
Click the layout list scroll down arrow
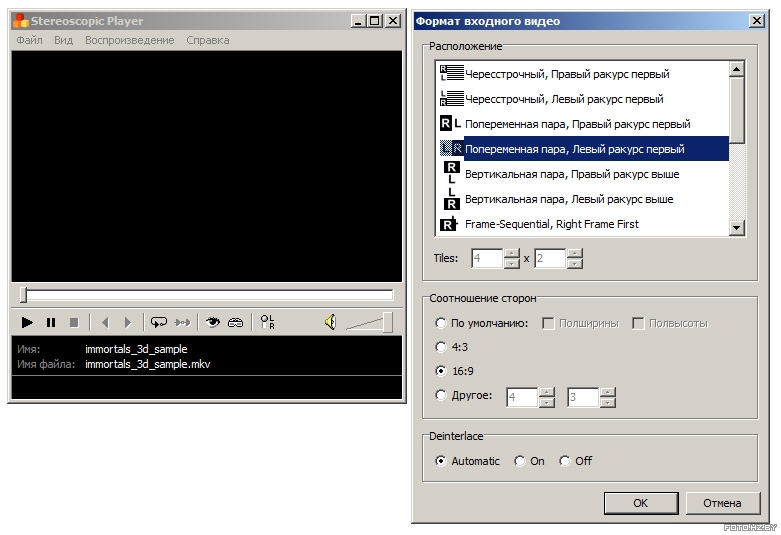[x=737, y=228]
